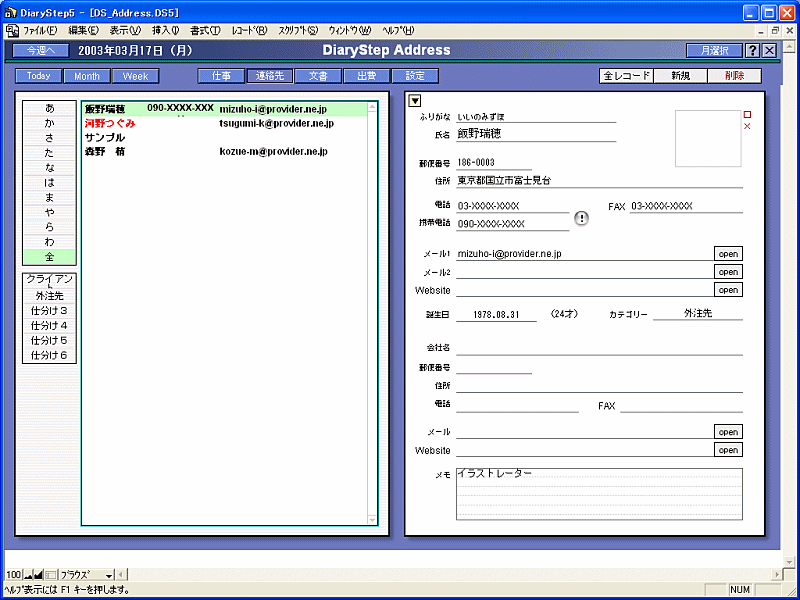Open the black triangle dropdown above the record
Image resolution: width=800 pixels, height=600 pixels.
click(416, 100)
